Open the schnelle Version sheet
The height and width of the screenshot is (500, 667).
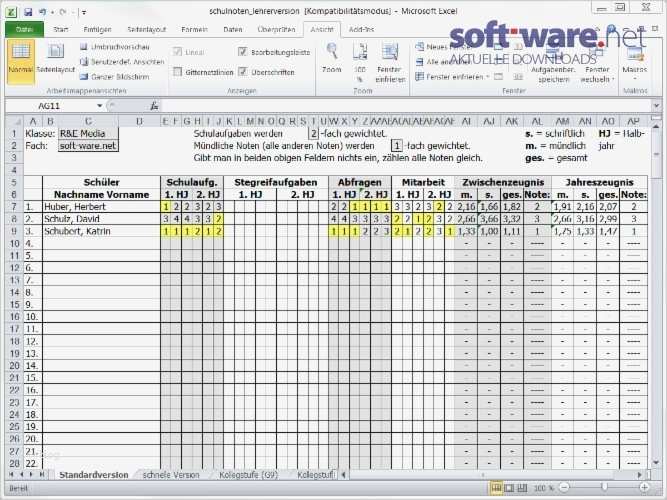[x=171, y=475]
